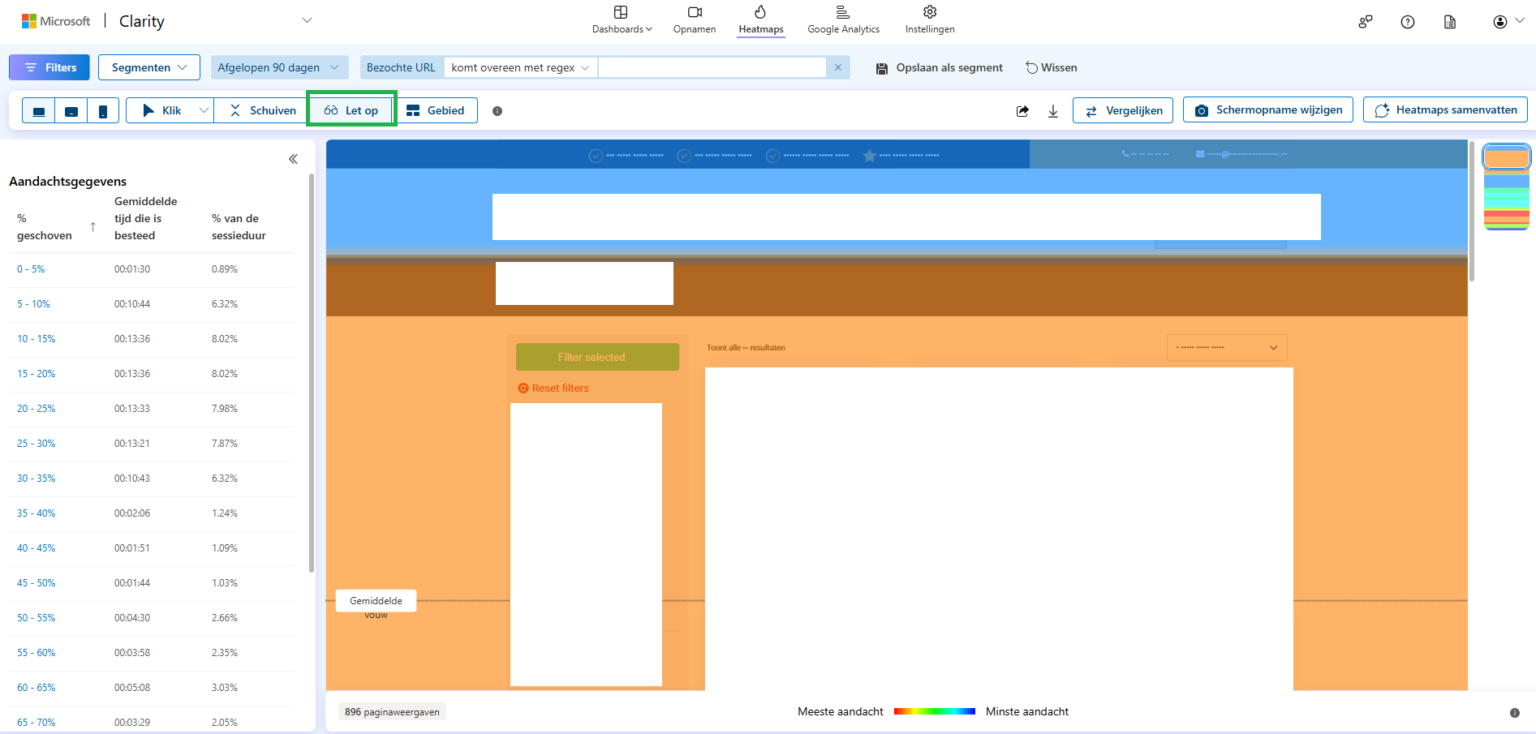Select the desktop device view icon
The height and width of the screenshot is (734, 1536).
[x=38, y=110]
